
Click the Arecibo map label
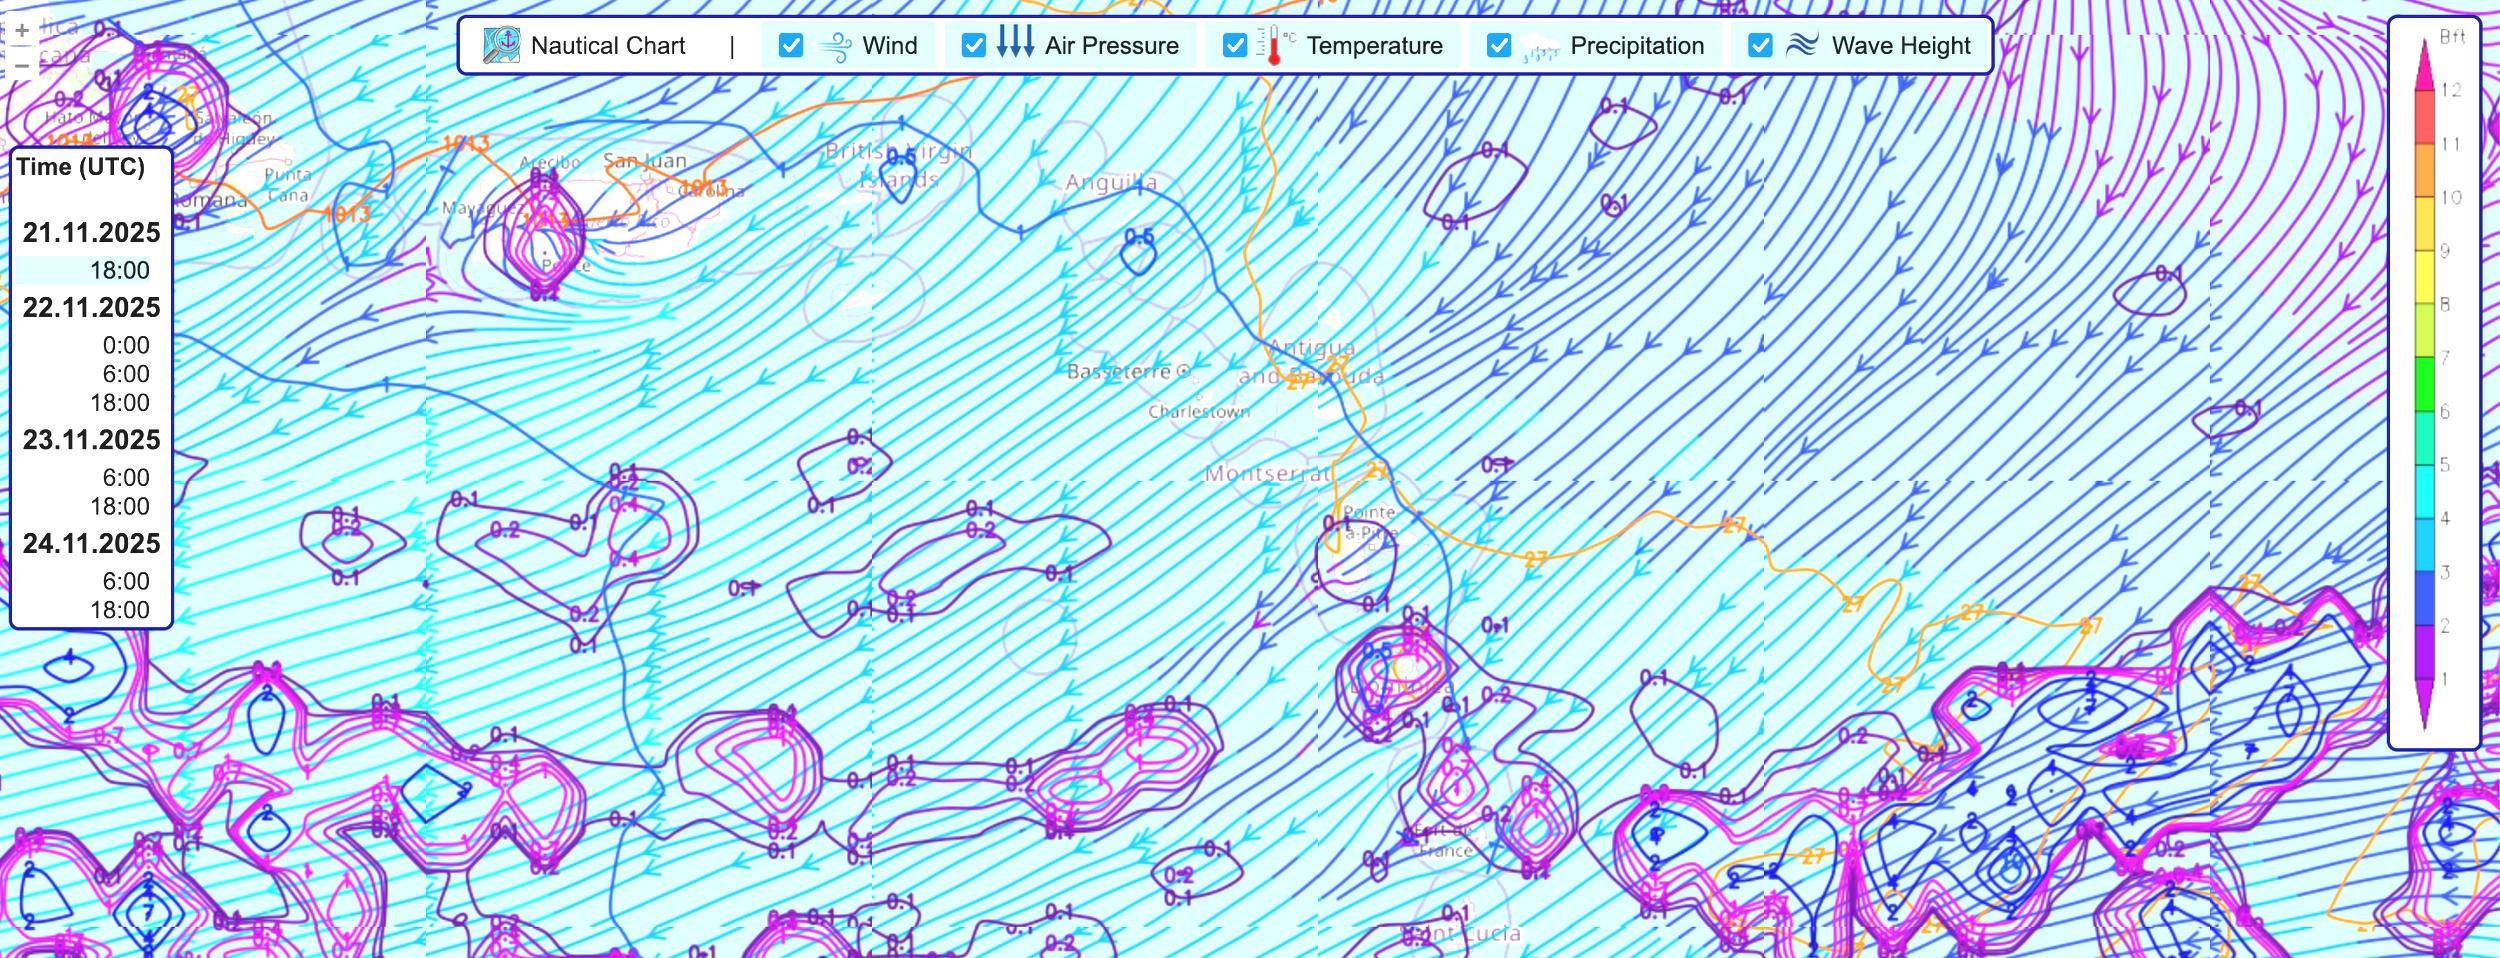[550, 162]
